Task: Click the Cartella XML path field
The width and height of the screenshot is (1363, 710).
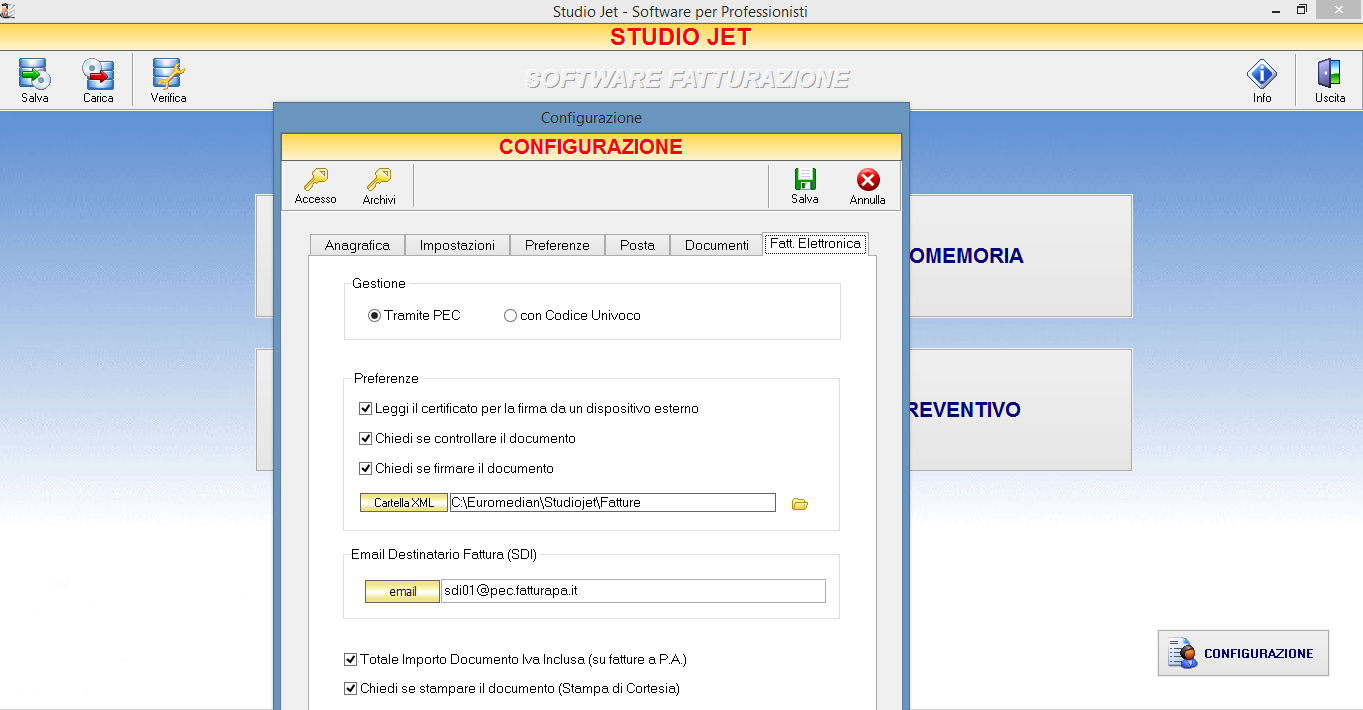Action: pyautogui.click(x=612, y=503)
